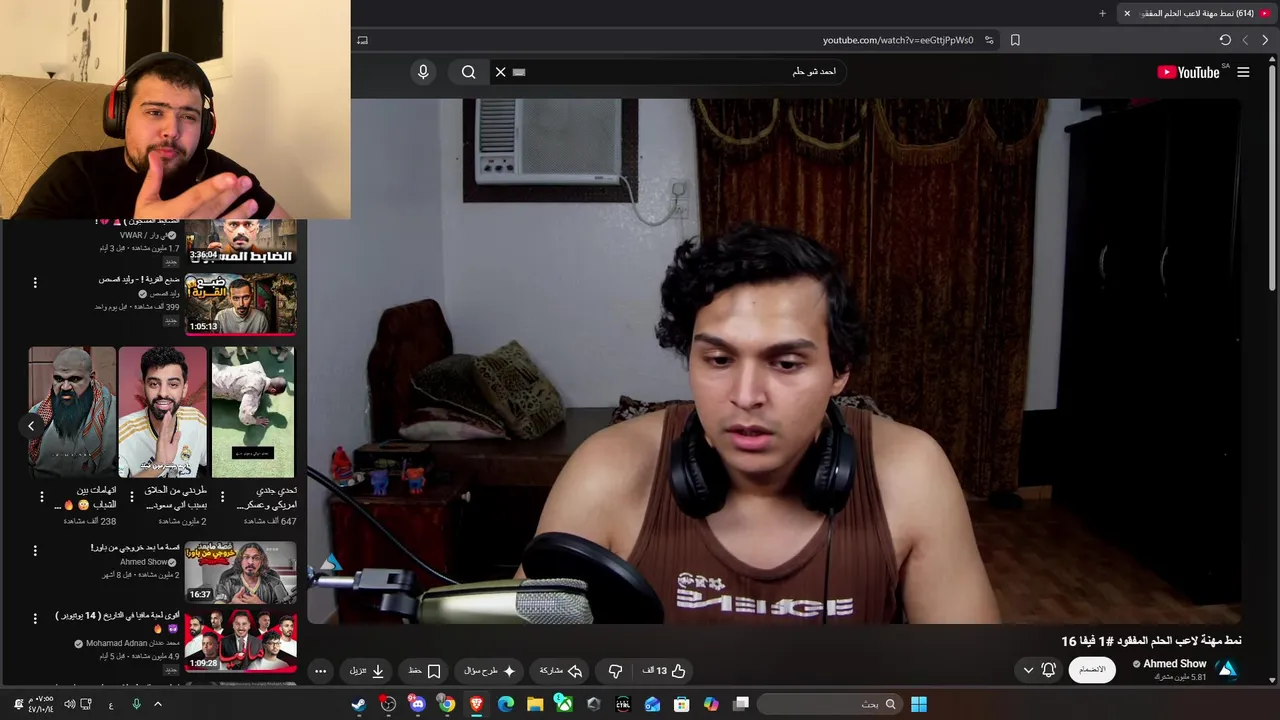Use the page scrollbar down arrow
The width and height of the screenshot is (1280, 720).
(x=1272, y=681)
